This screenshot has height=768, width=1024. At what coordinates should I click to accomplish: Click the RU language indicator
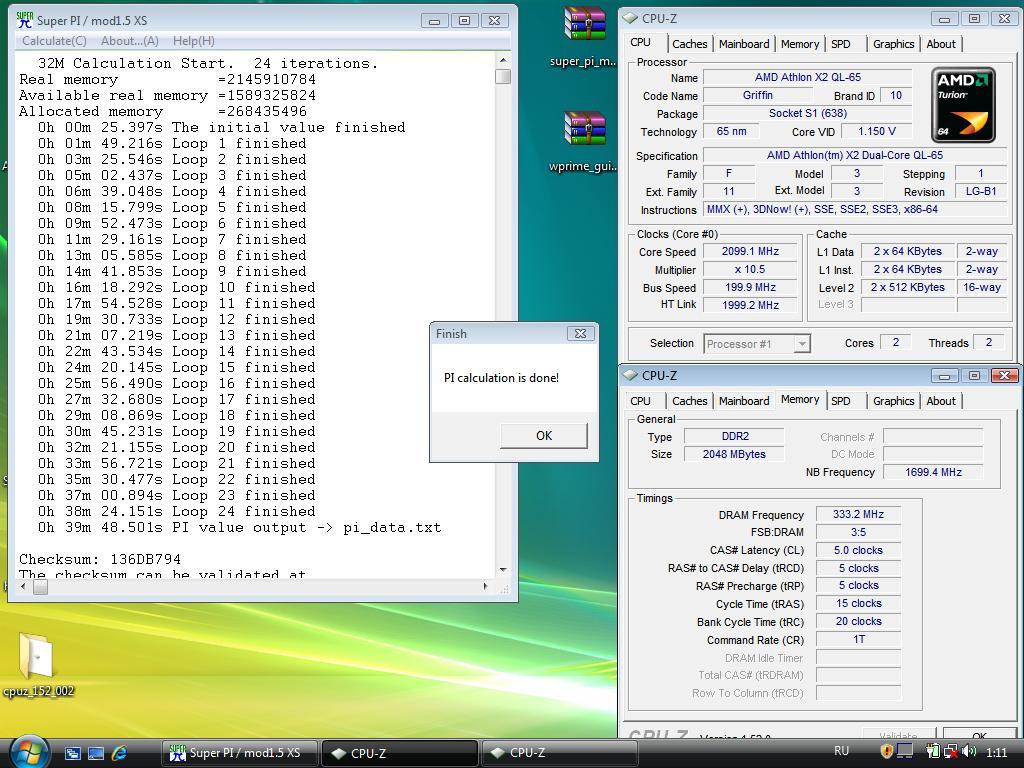(x=842, y=751)
